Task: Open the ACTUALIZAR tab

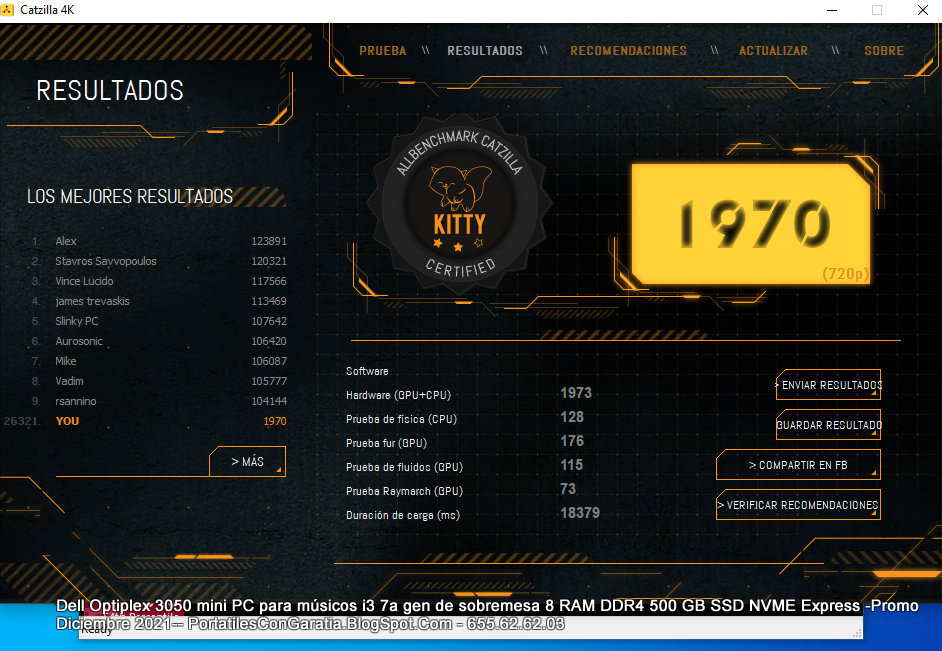Action: (x=773, y=51)
